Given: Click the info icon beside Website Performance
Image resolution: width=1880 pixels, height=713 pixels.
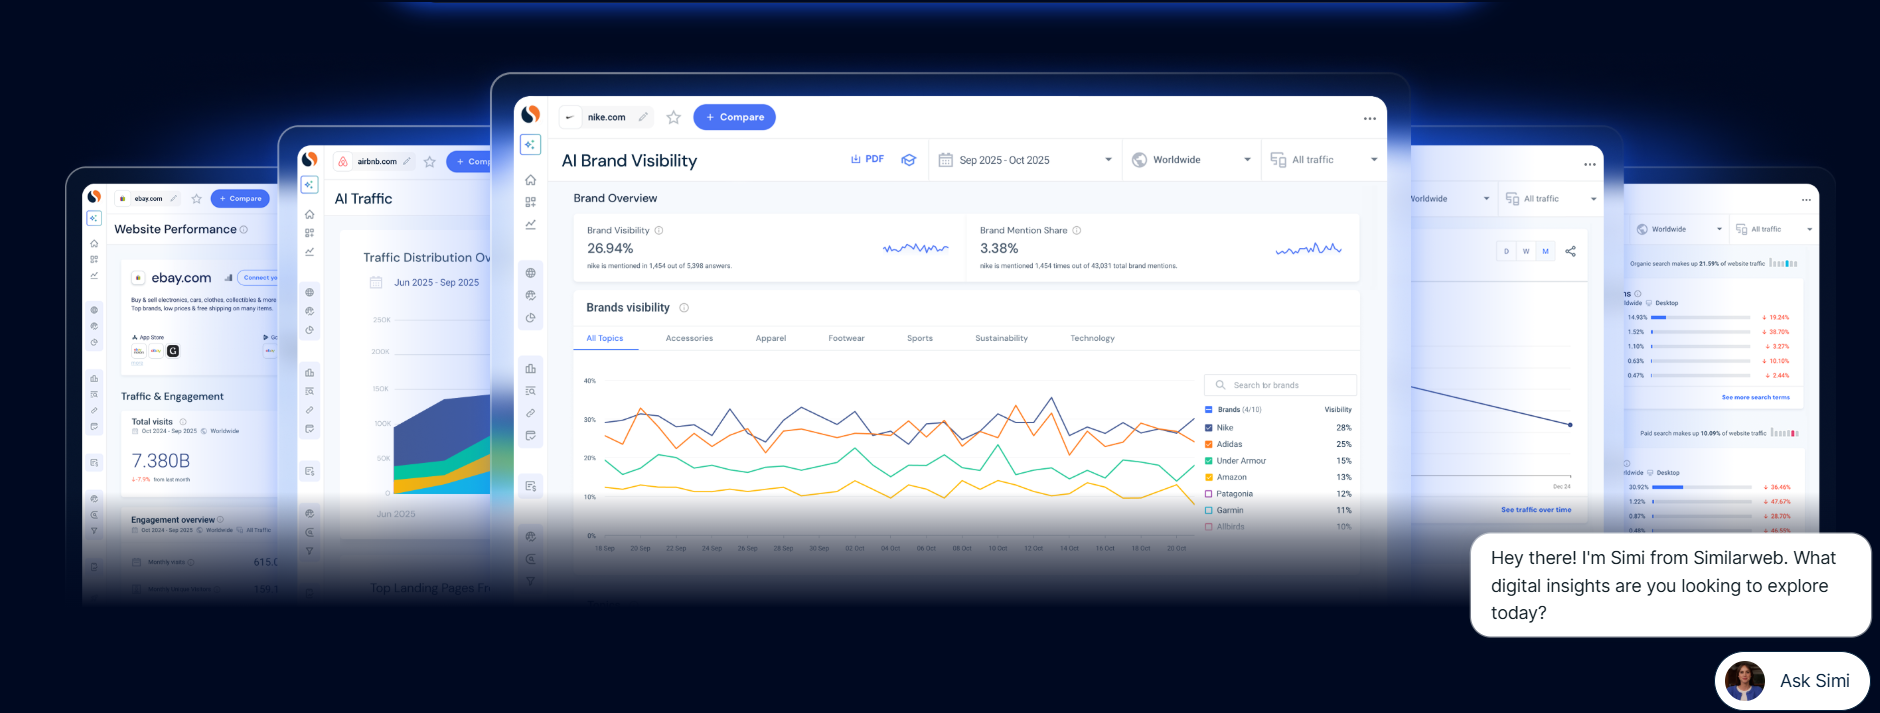Looking at the screenshot, I should (244, 230).
